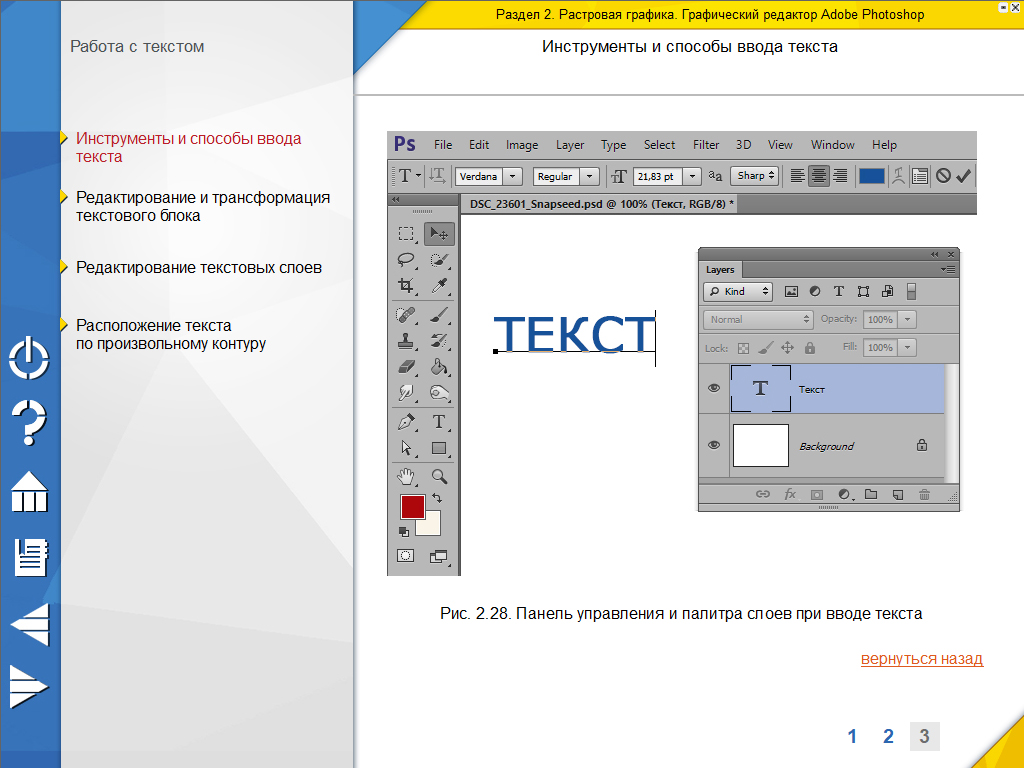Toggle Background layer visibility eye
The height and width of the screenshot is (768, 1024).
(714, 445)
